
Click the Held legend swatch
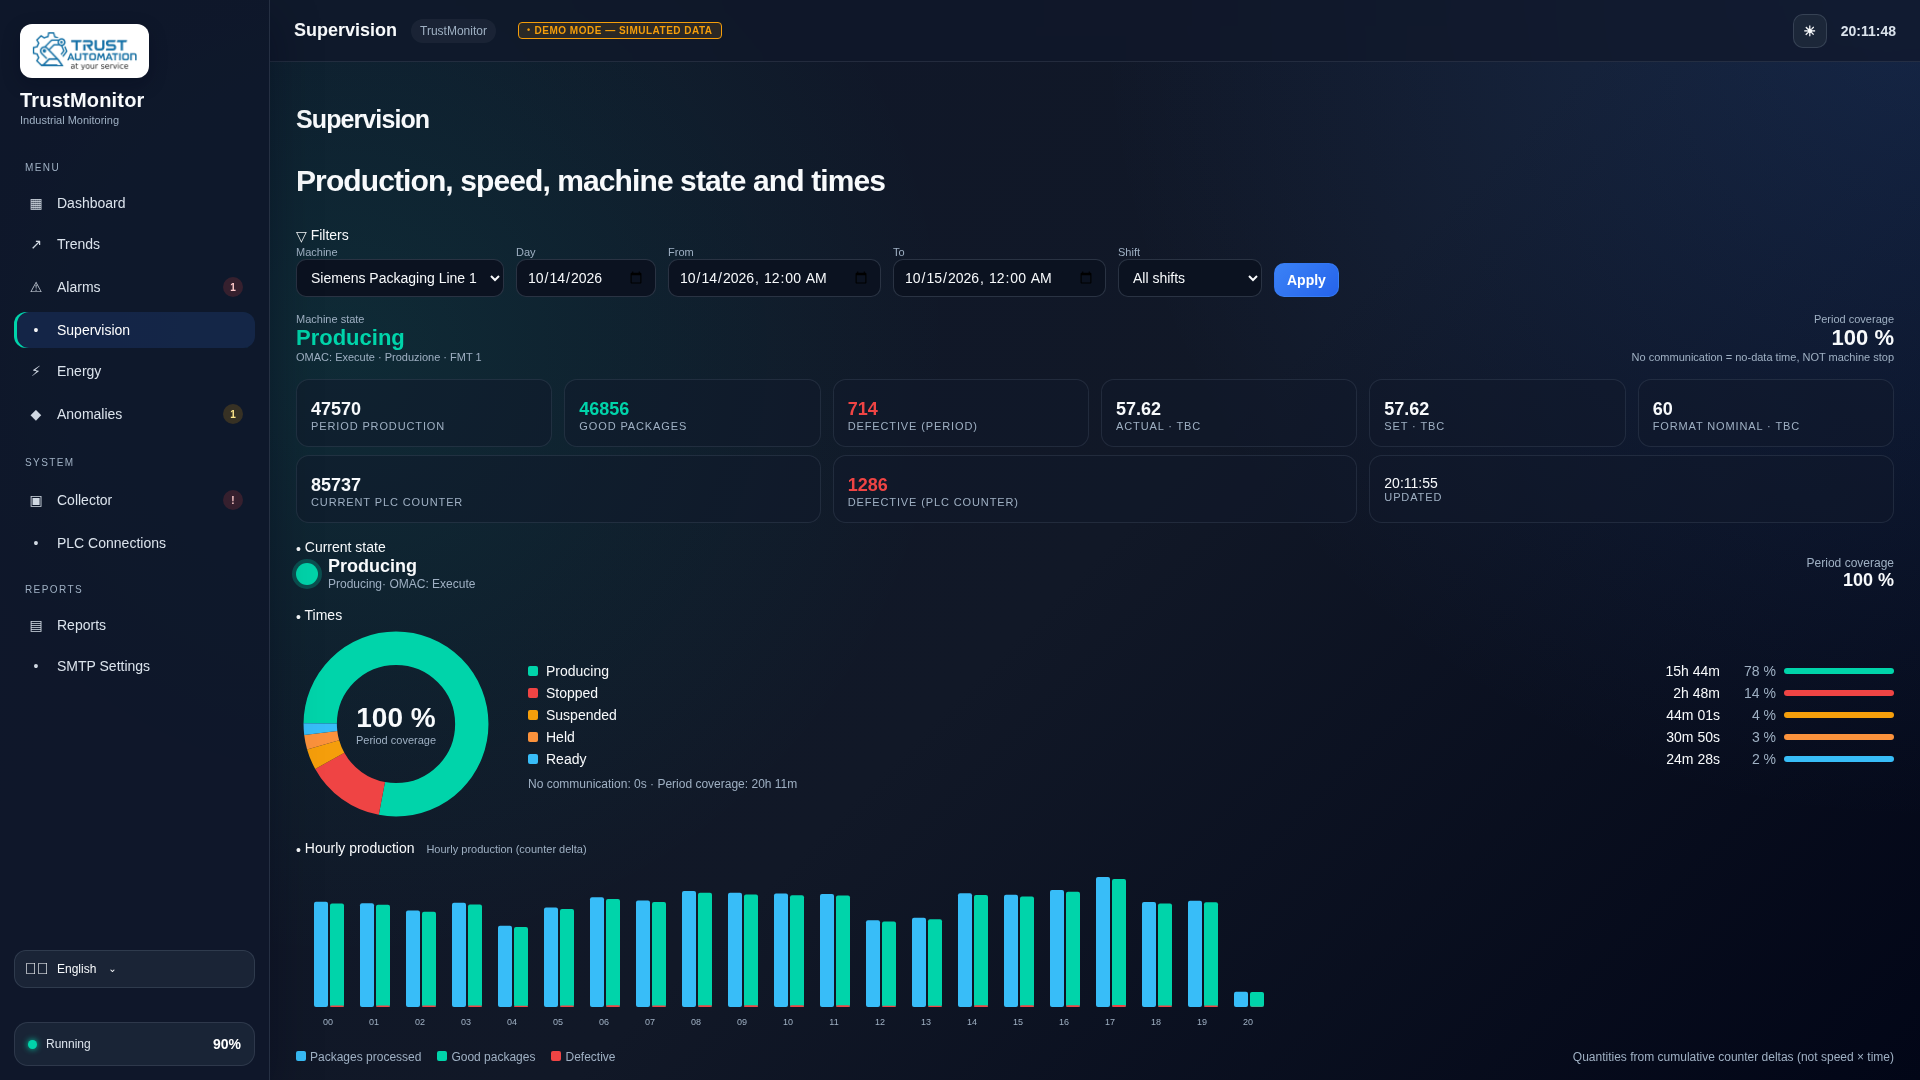(x=533, y=738)
